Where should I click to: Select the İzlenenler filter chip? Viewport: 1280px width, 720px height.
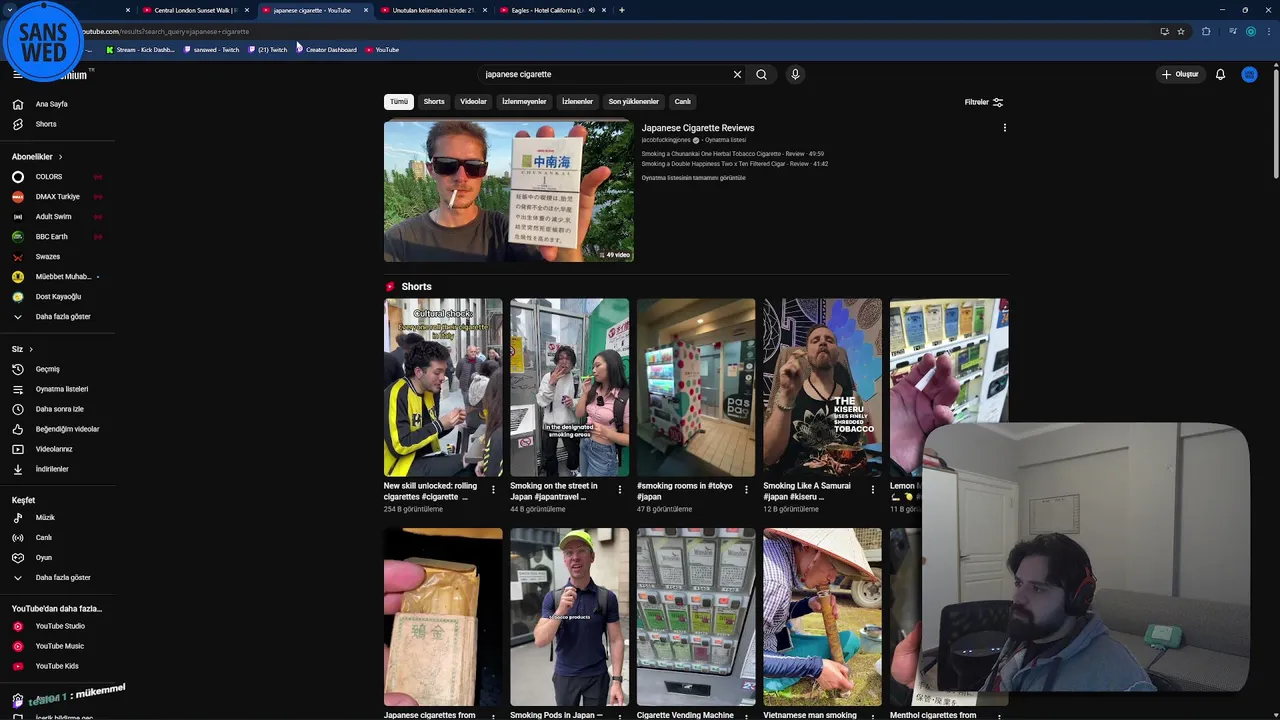point(577,102)
